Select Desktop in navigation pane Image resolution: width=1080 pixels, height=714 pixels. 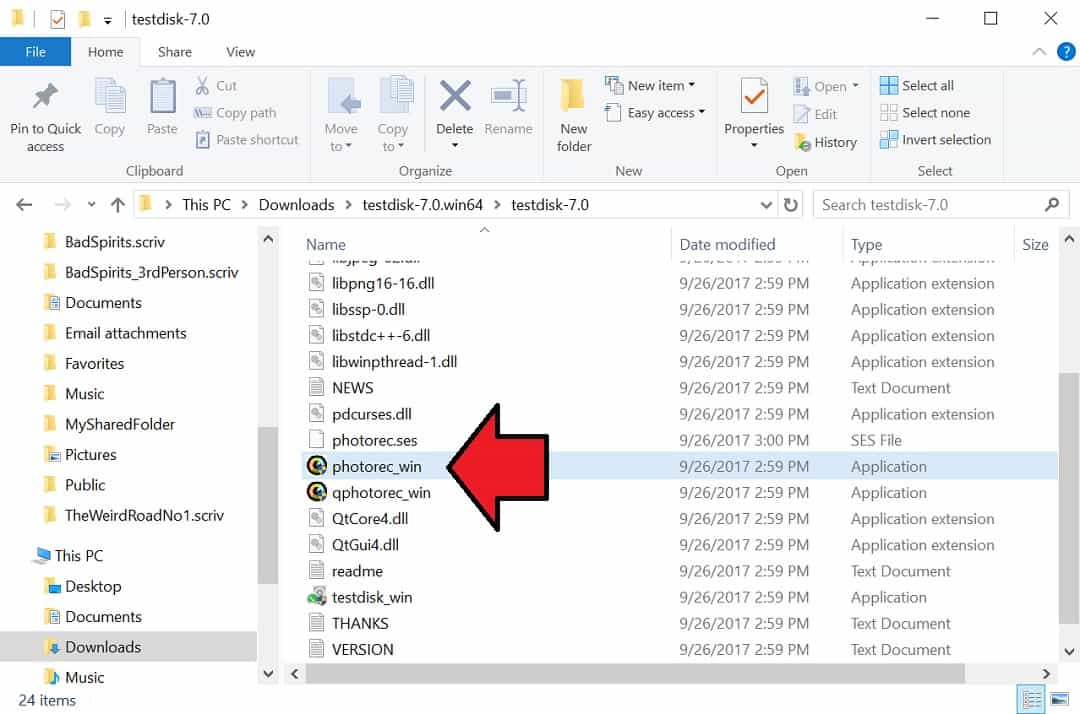pos(93,586)
